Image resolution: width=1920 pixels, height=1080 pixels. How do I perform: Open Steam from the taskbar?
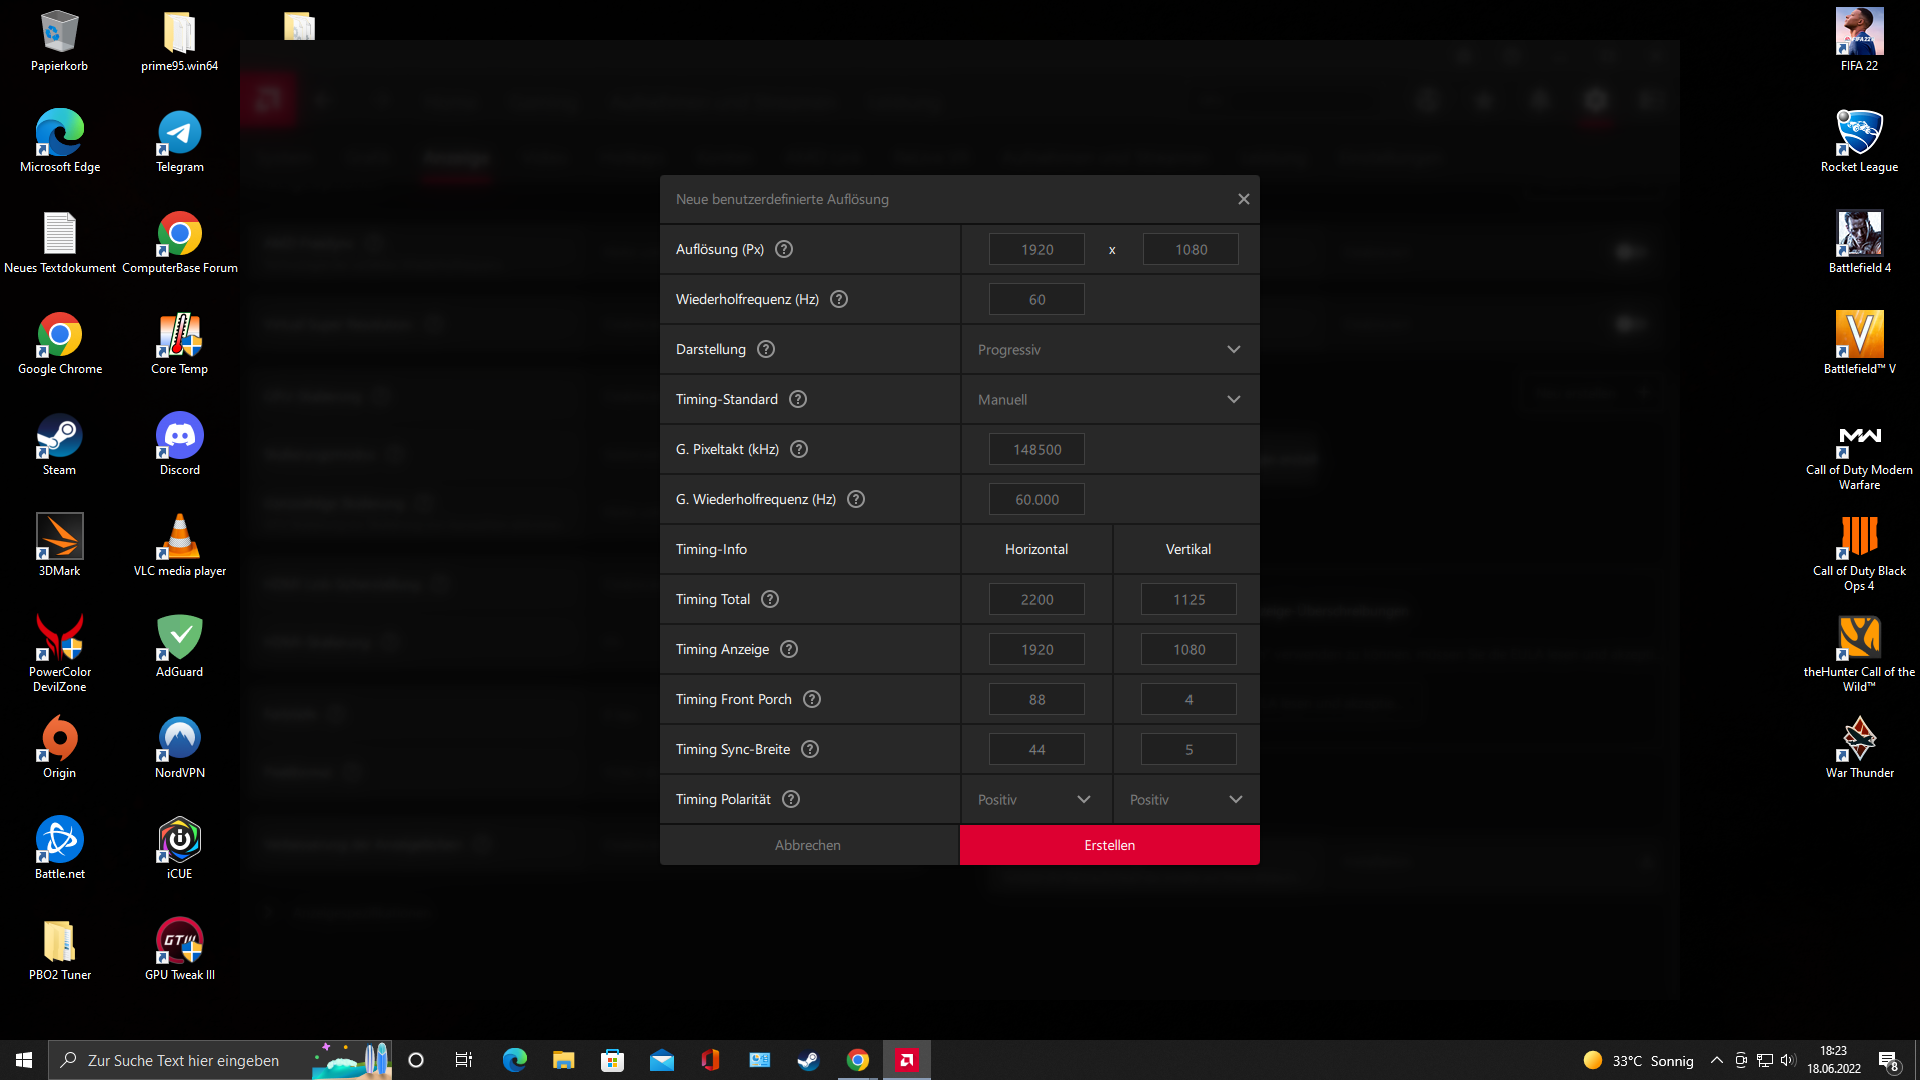pyautogui.click(x=808, y=1060)
